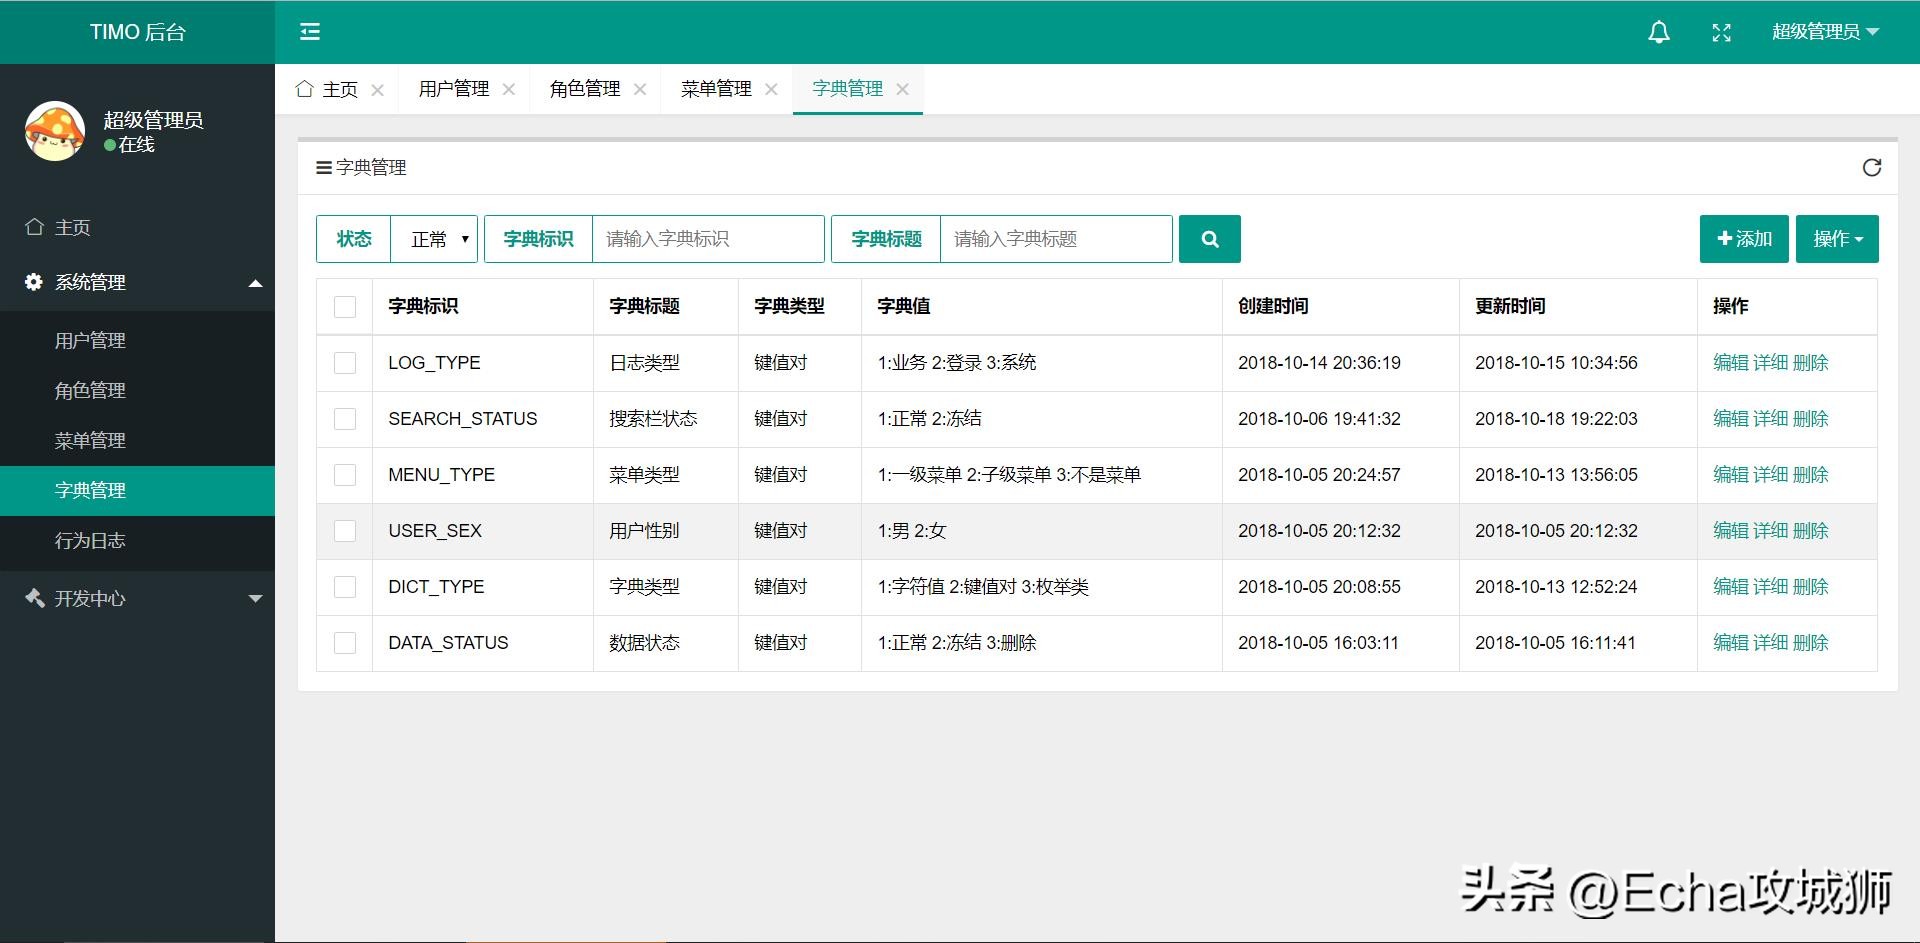The width and height of the screenshot is (1920, 943).
Task: Click the 字典标识 input field
Action: coord(707,238)
